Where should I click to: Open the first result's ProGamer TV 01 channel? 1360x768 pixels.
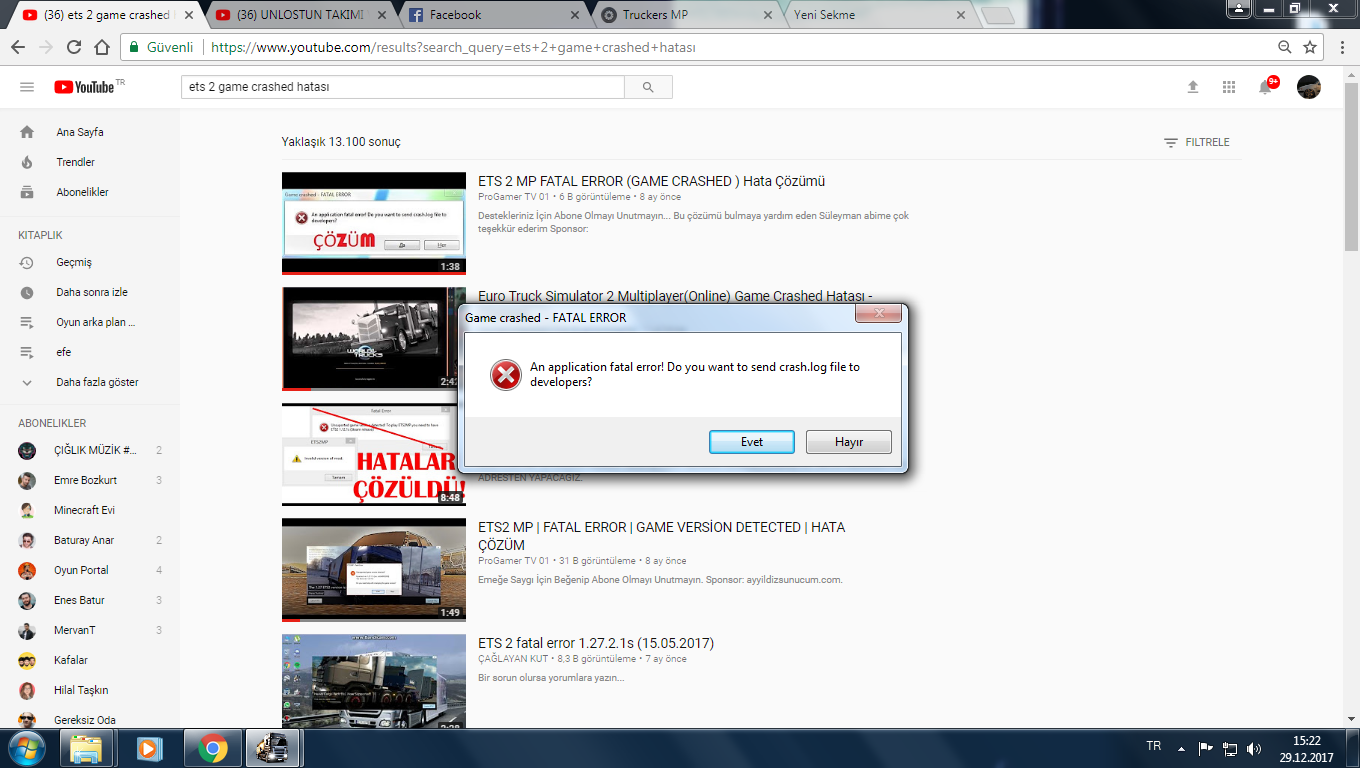[514, 197]
